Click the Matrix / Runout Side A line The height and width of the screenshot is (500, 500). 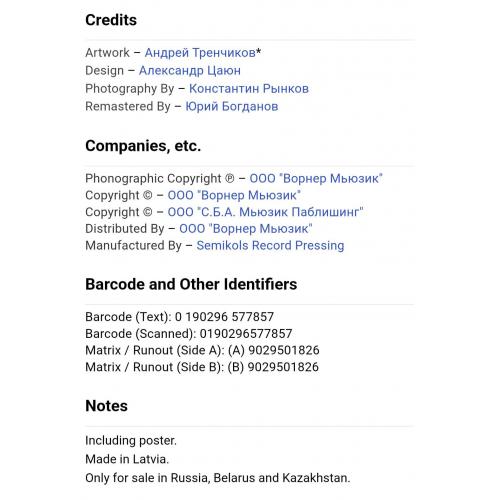click(x=202, y=350)
